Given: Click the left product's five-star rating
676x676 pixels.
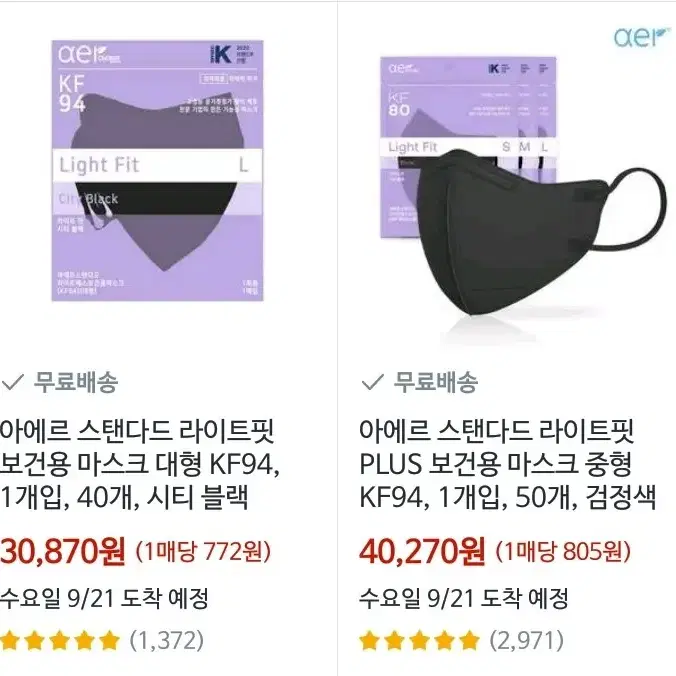Looking at the screenshot, I should [60, 641].
